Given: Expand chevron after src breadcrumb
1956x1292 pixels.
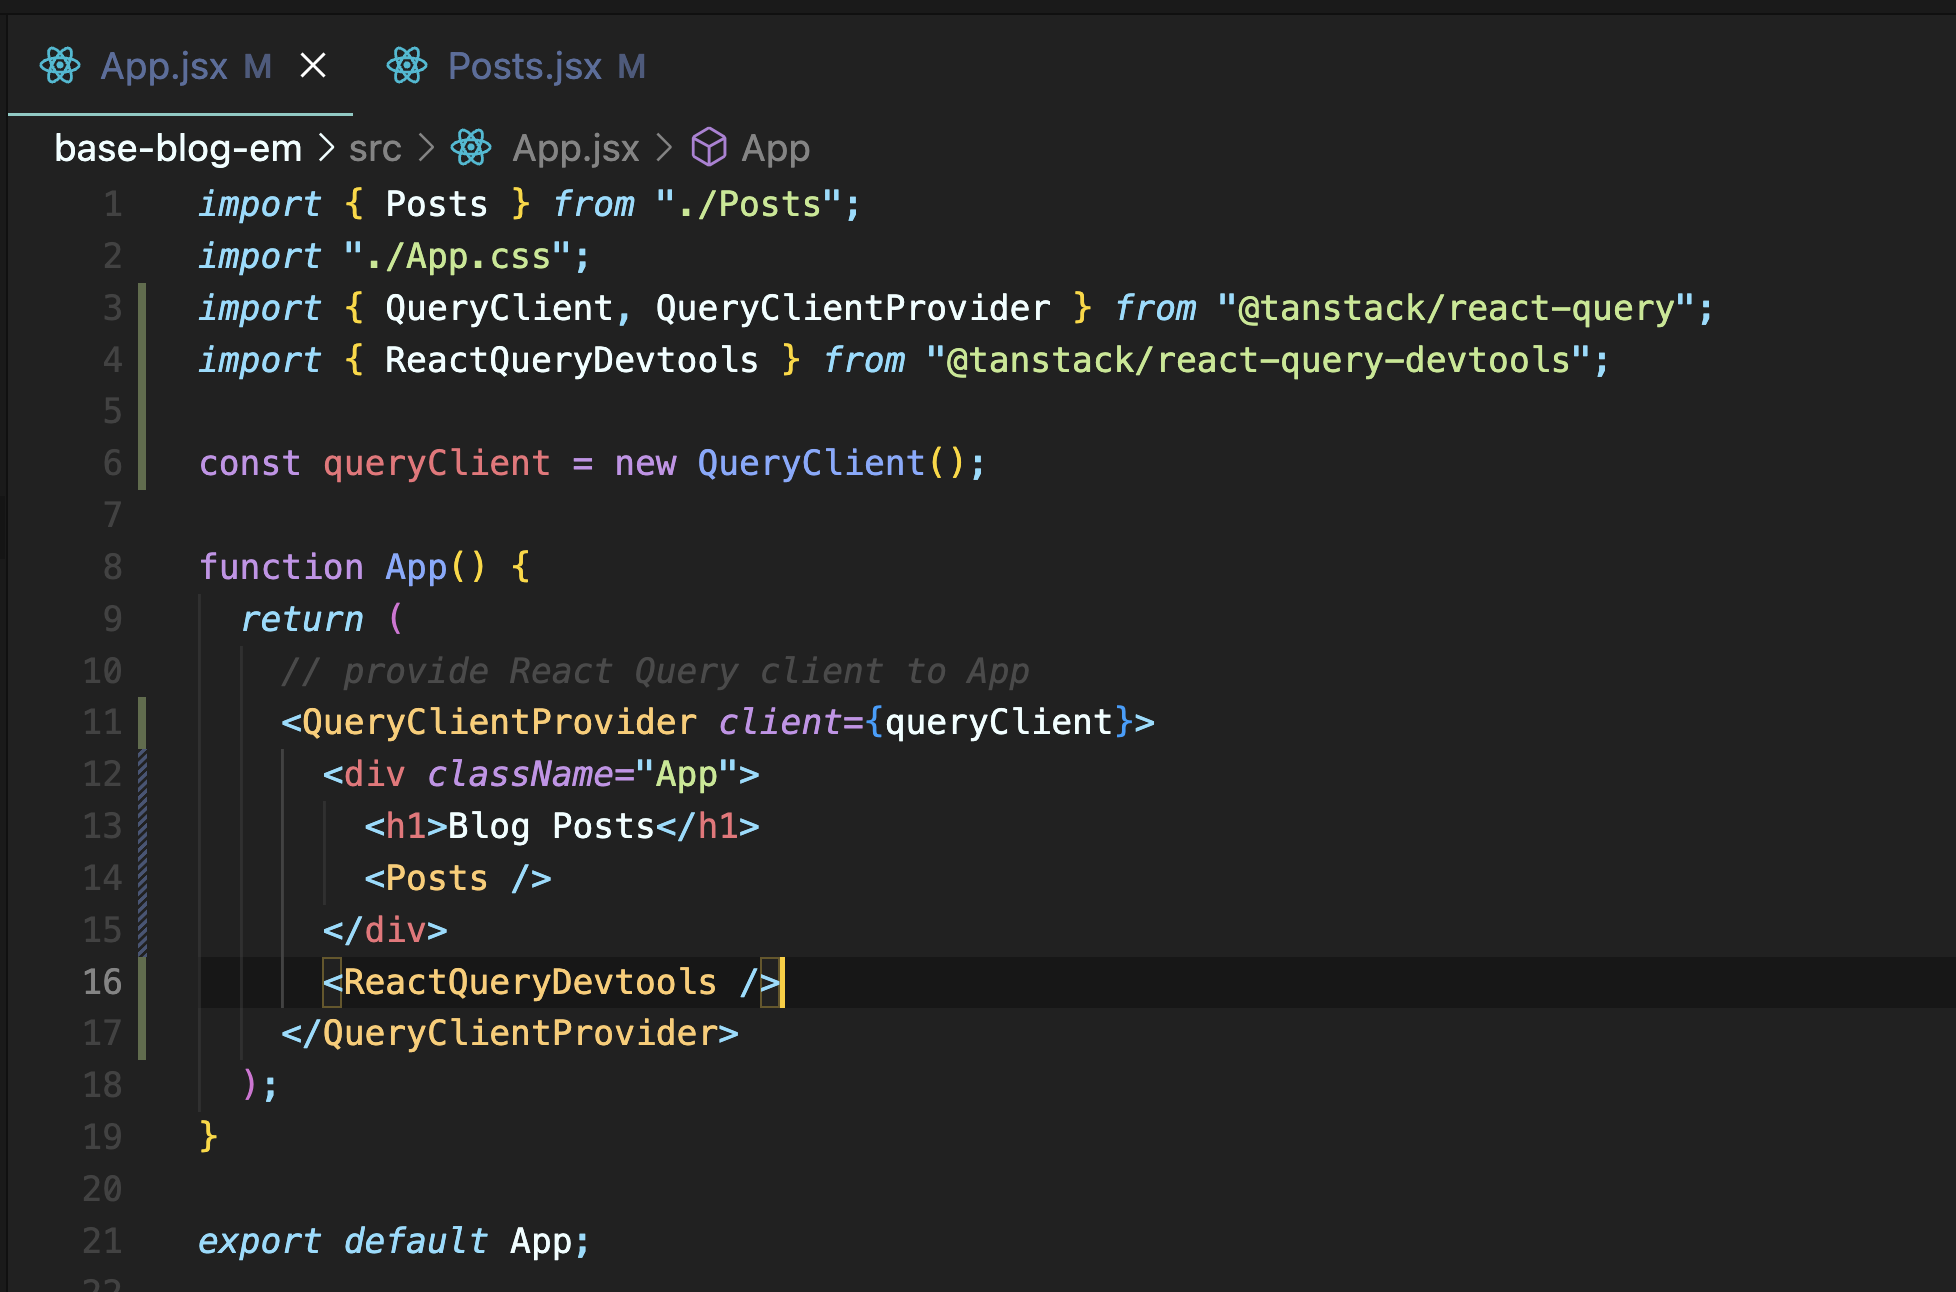Looking at the screenshot, I should coord(426,148).
